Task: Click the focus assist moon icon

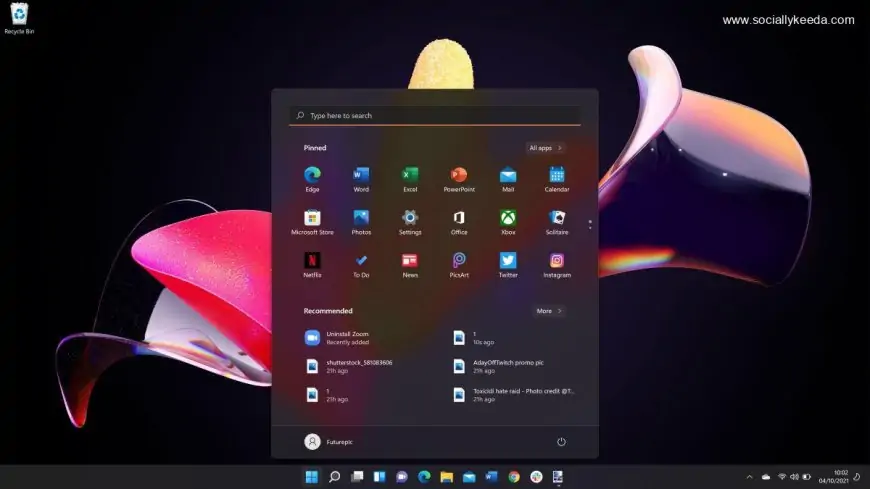Action: coord(857,477)
